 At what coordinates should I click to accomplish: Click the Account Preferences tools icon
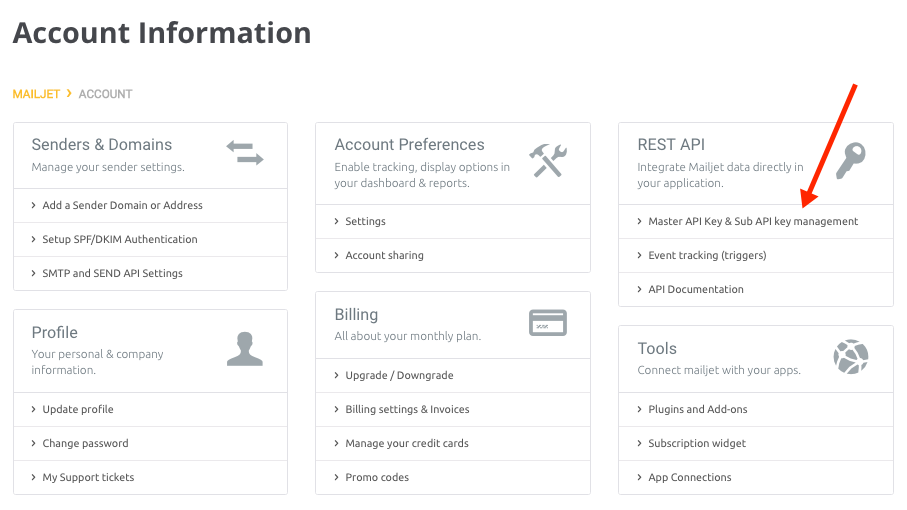(x=548, y=160)
